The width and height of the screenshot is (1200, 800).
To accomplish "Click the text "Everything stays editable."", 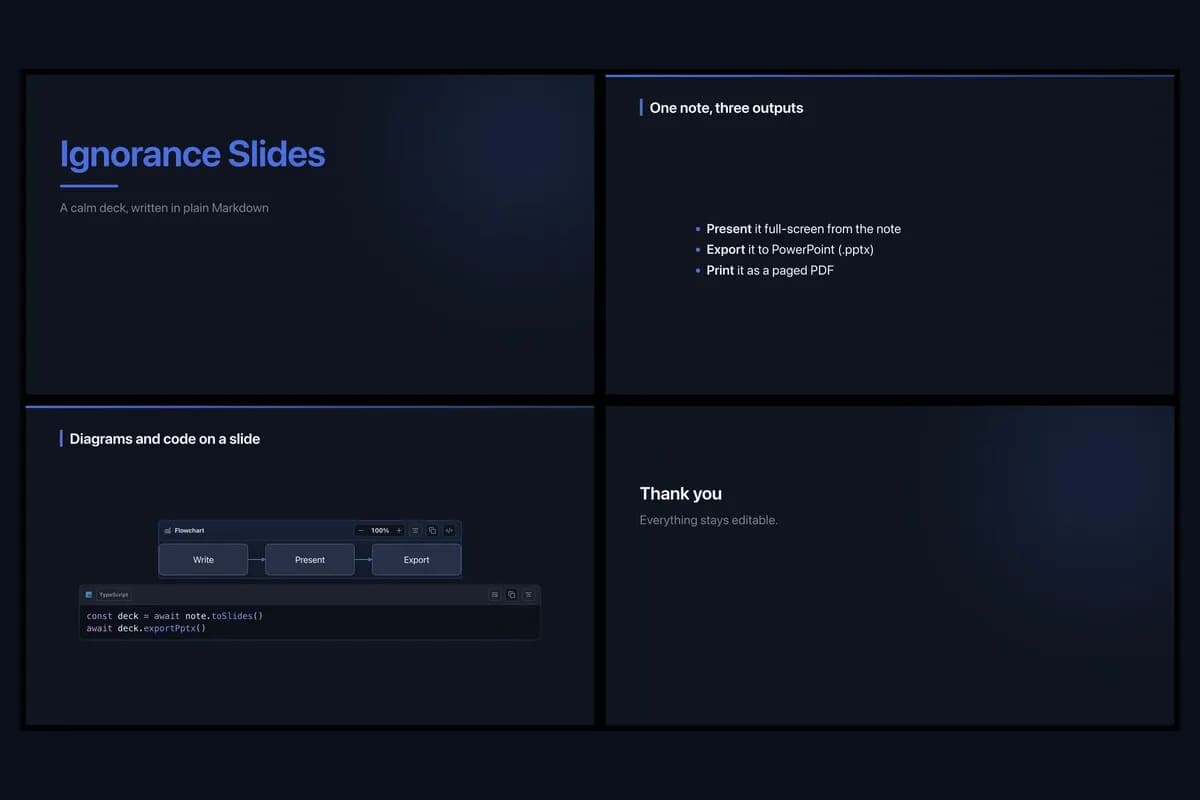I will [x=709, y=520].
